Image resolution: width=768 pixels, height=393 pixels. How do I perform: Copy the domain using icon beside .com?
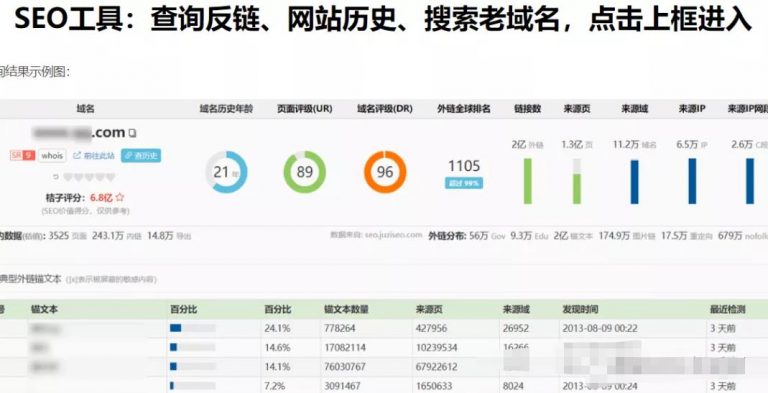click(132, 133)
